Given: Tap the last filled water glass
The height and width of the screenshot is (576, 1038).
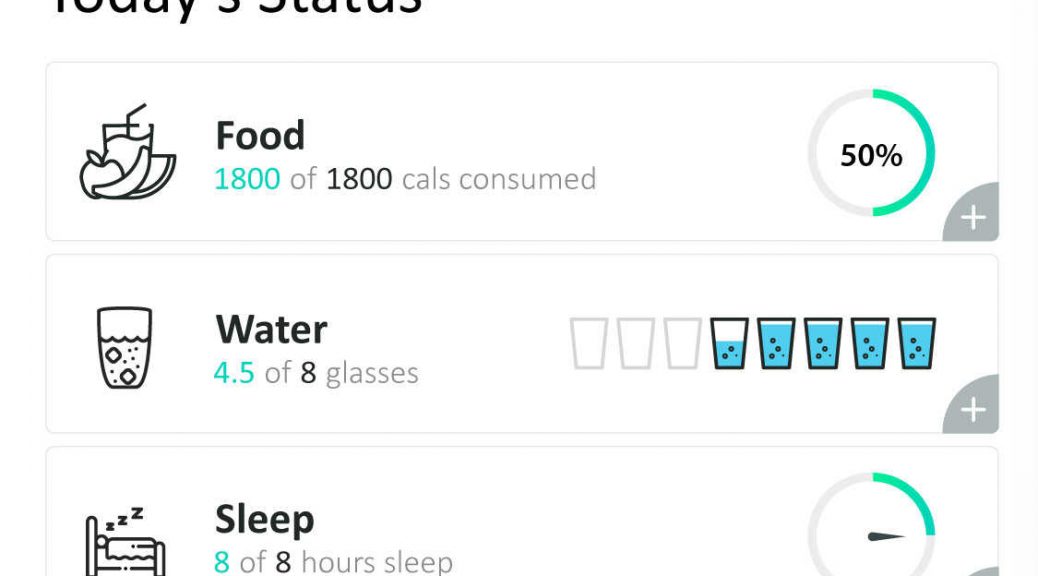Looking at the screenshot, I should (917, 343).
